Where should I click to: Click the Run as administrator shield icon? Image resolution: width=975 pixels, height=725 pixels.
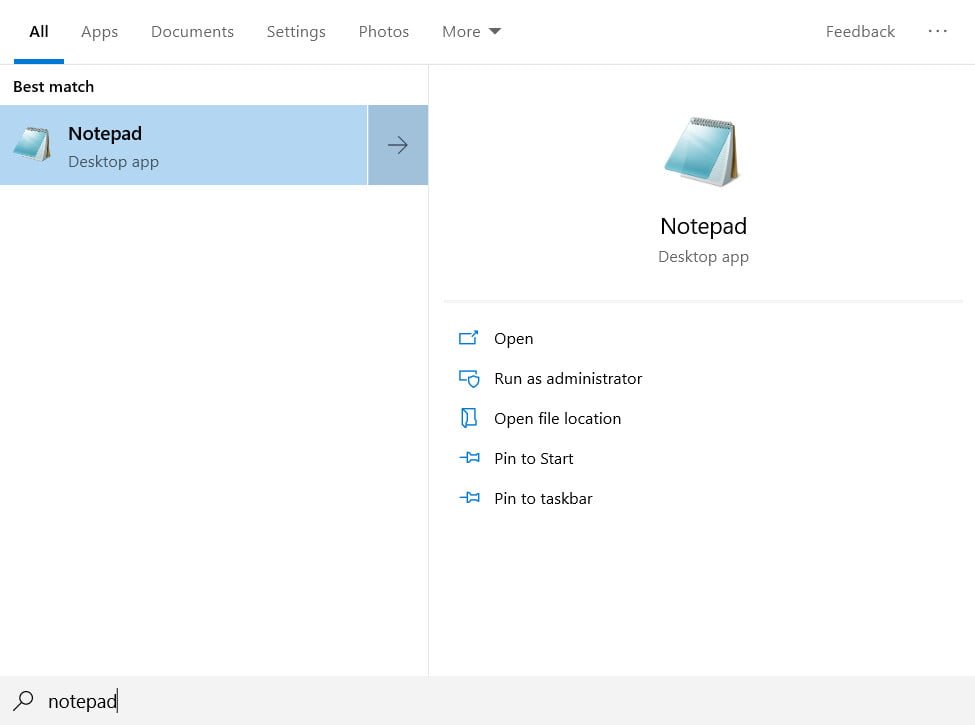(x=469, y=378)
